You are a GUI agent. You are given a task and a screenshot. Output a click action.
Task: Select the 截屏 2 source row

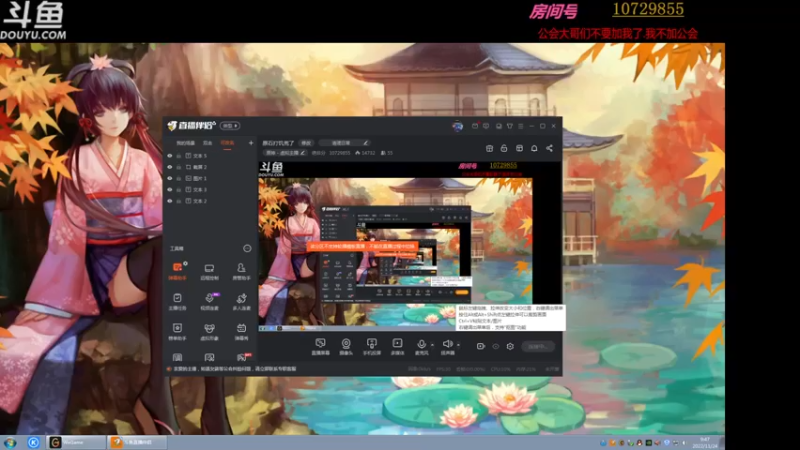(x=210, y=167)
